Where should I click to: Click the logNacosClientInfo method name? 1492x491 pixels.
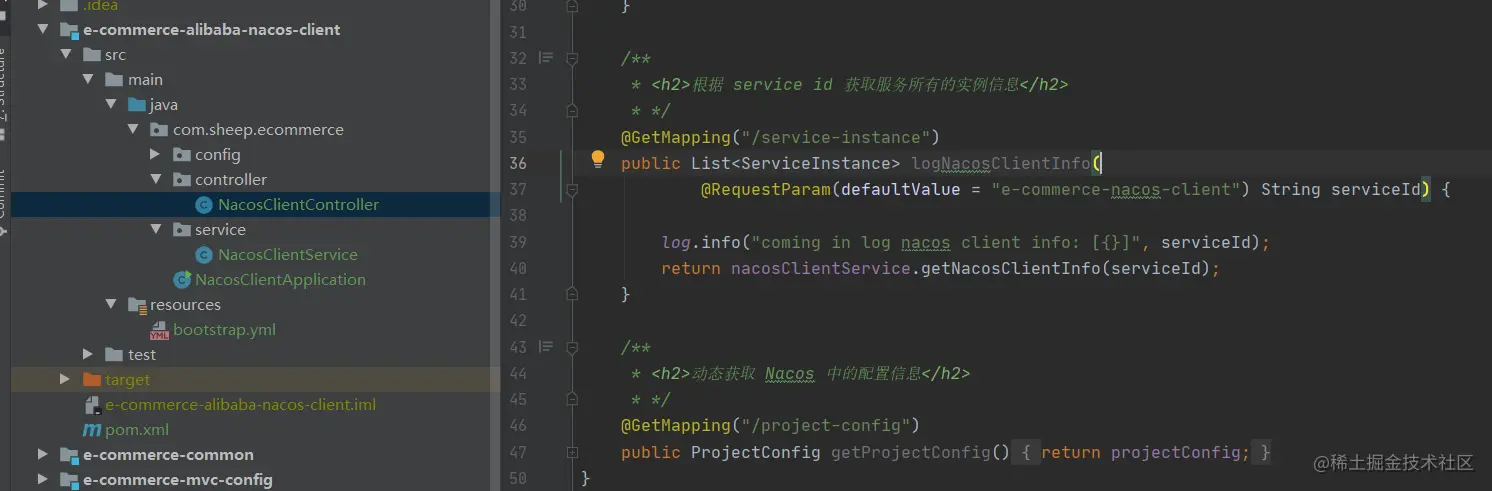click(1001, 163)
